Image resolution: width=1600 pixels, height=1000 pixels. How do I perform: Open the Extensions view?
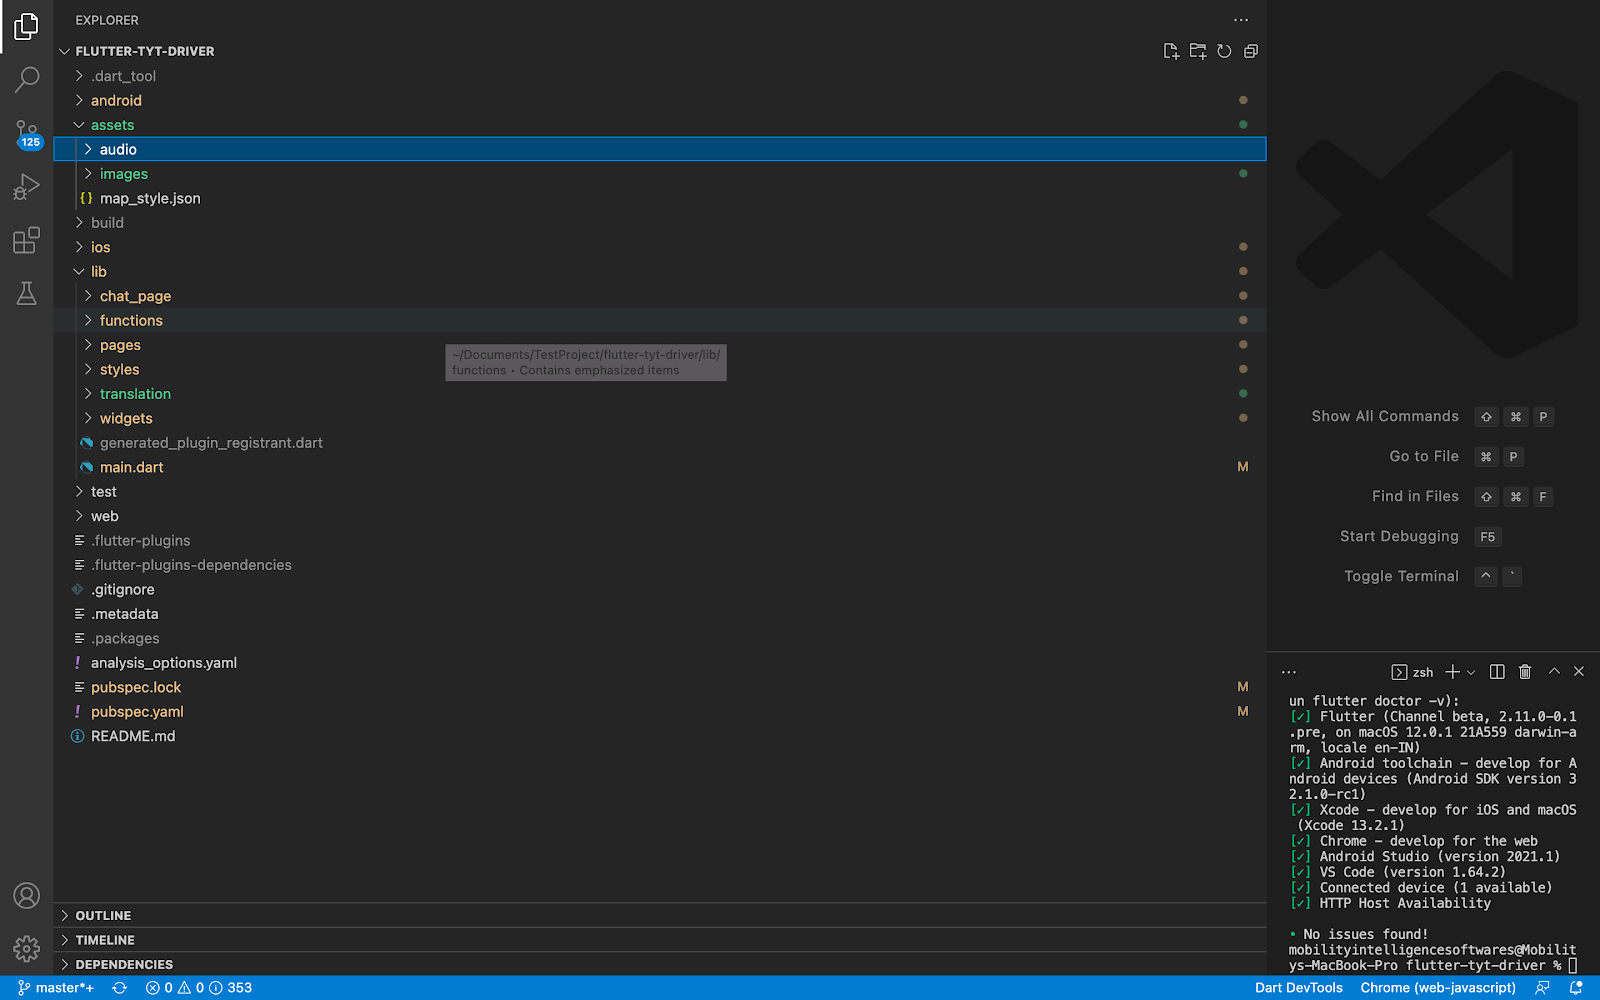pyautogui.click(x=27, y=240)
